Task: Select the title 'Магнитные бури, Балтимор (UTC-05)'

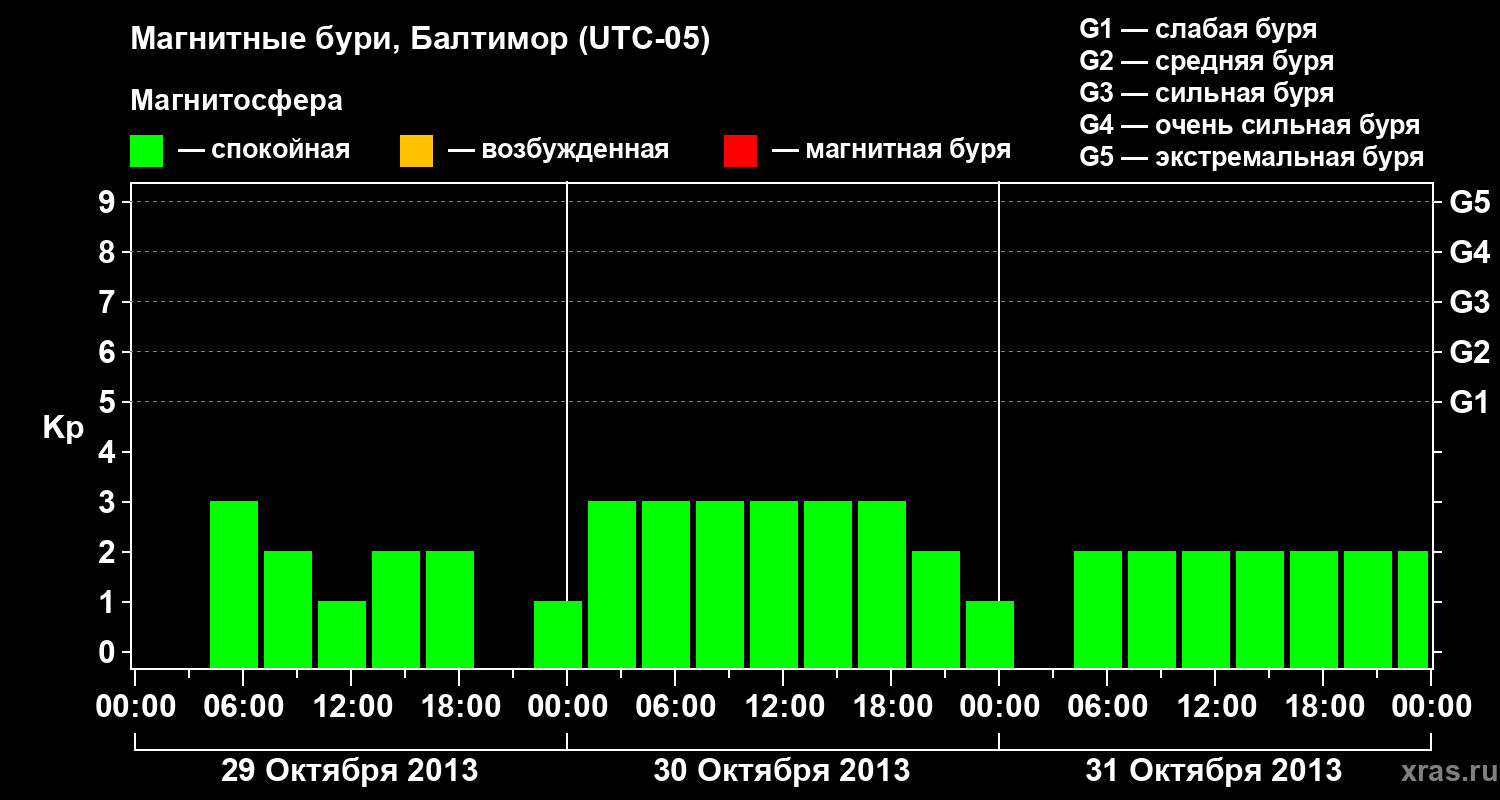Action: (420, 41)
